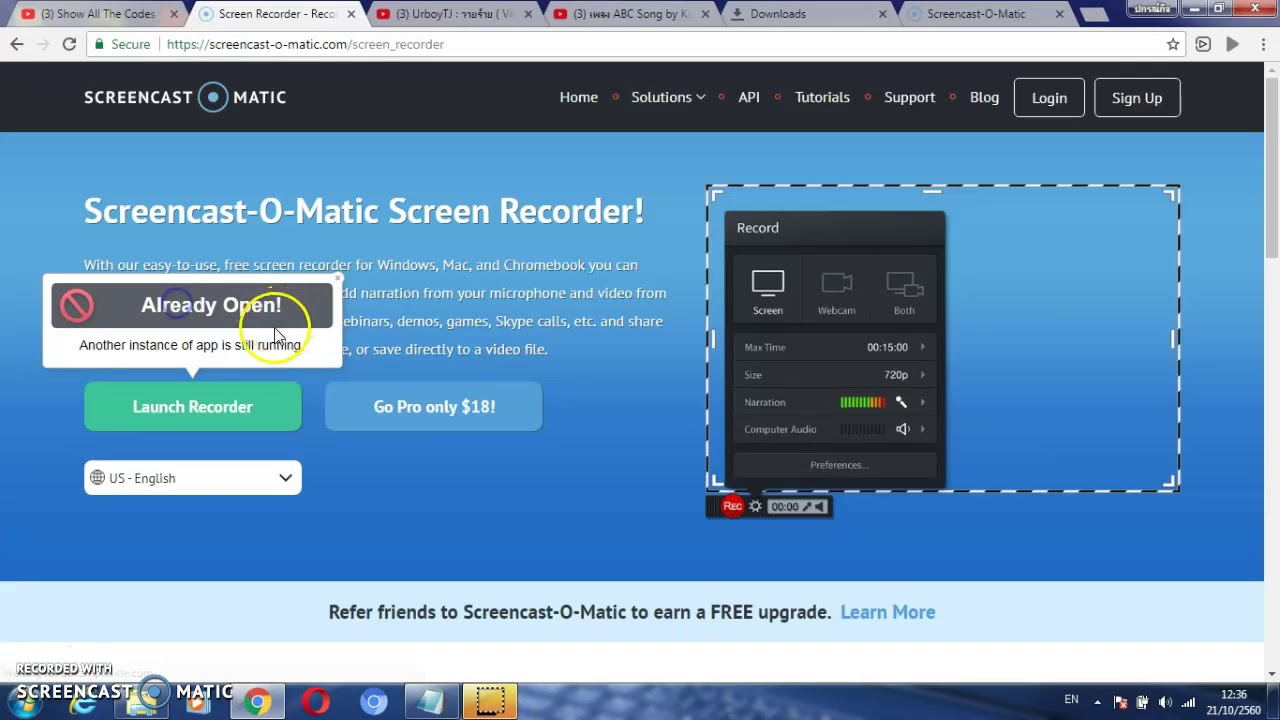Screen dimensions: 1280x720
Task: Click the Sign Up button
Action: tap(1137, 98)
